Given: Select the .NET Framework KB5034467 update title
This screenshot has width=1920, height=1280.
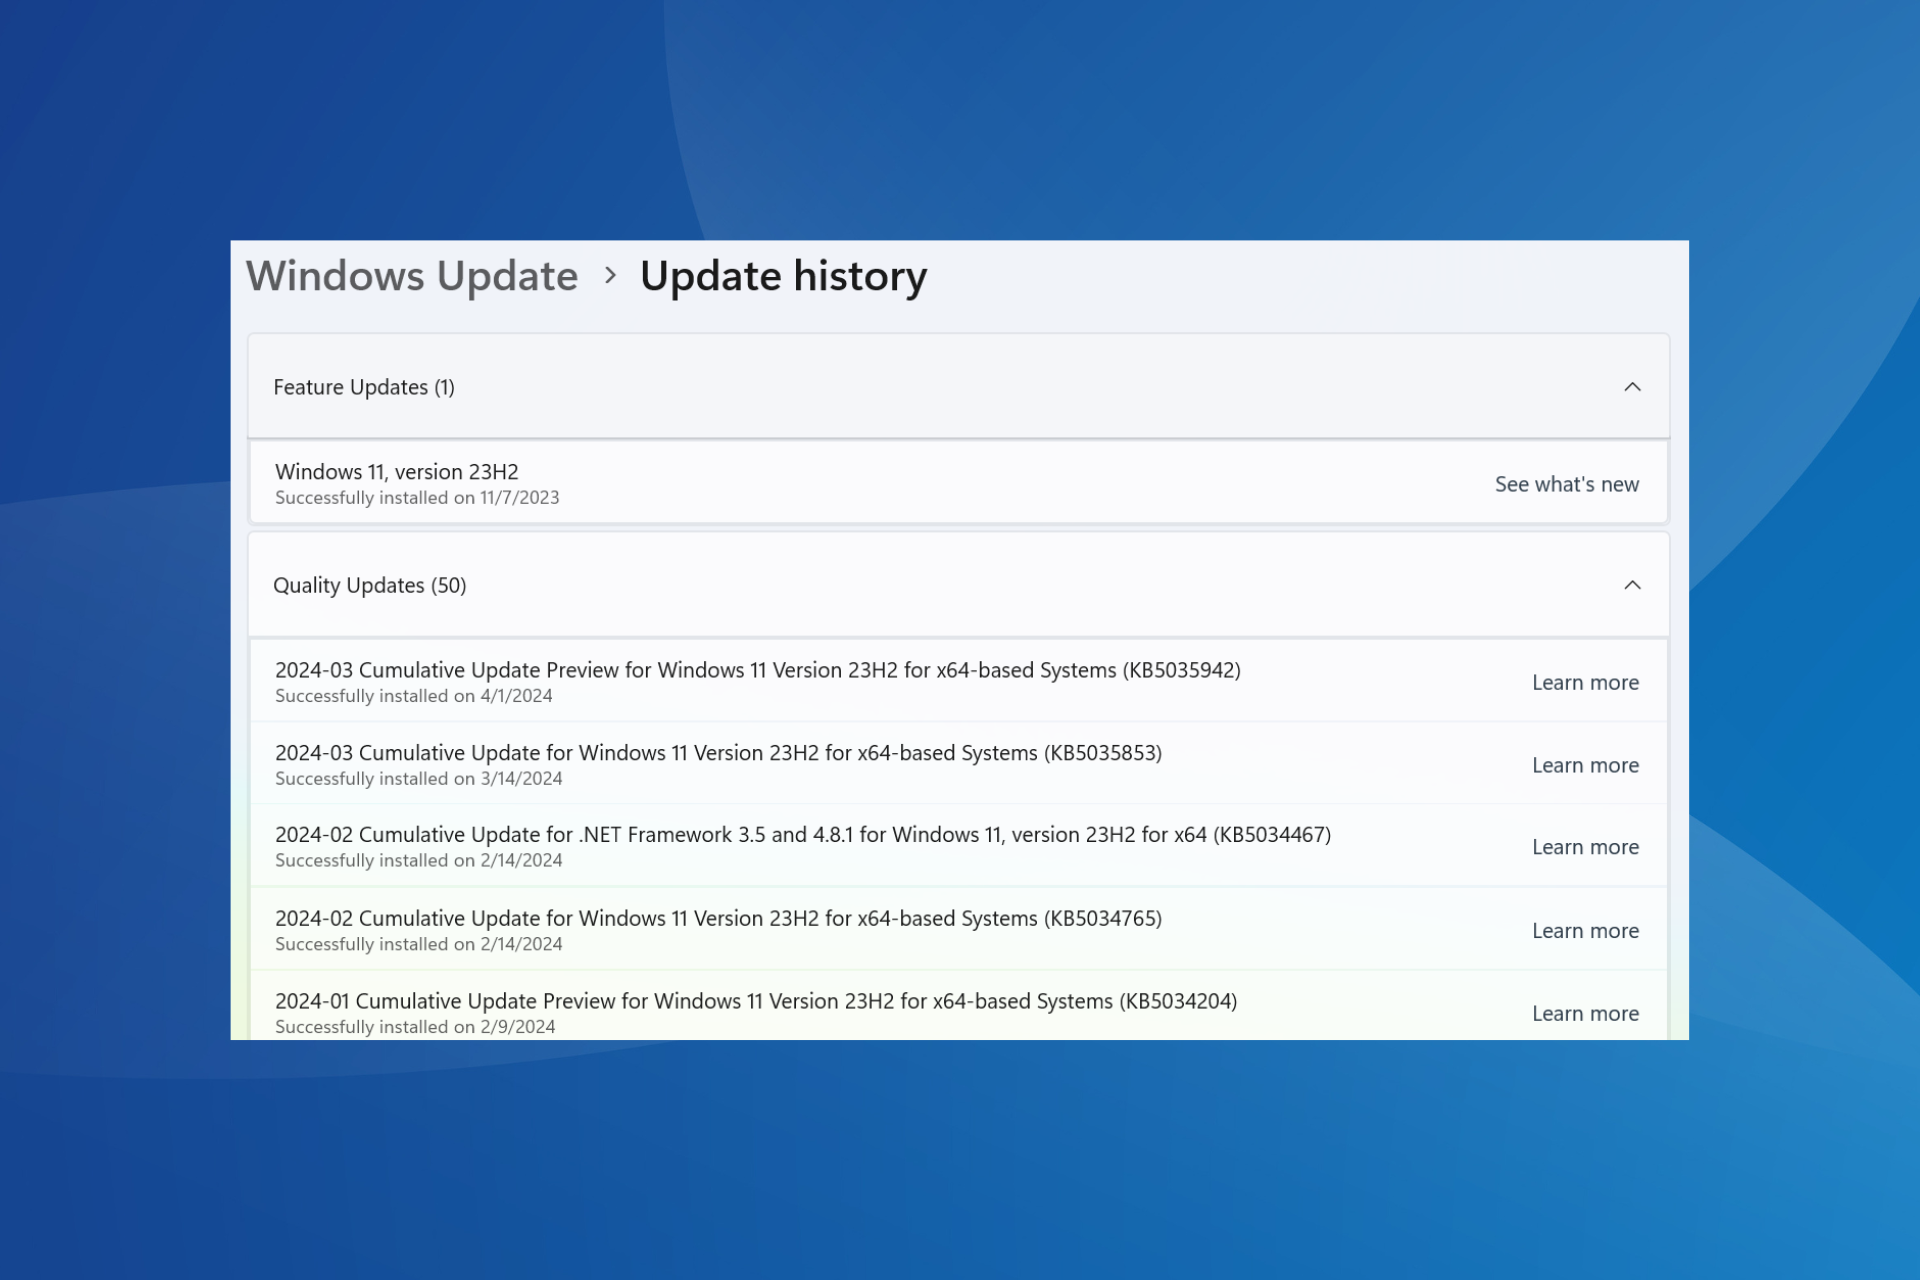Looking at the screenshot, I should click(803, 835).
